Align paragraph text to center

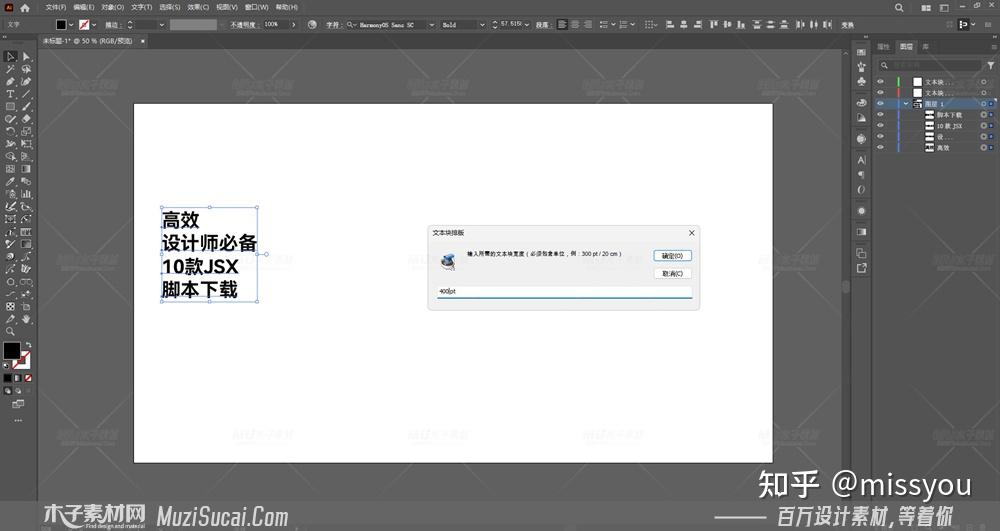575,25
